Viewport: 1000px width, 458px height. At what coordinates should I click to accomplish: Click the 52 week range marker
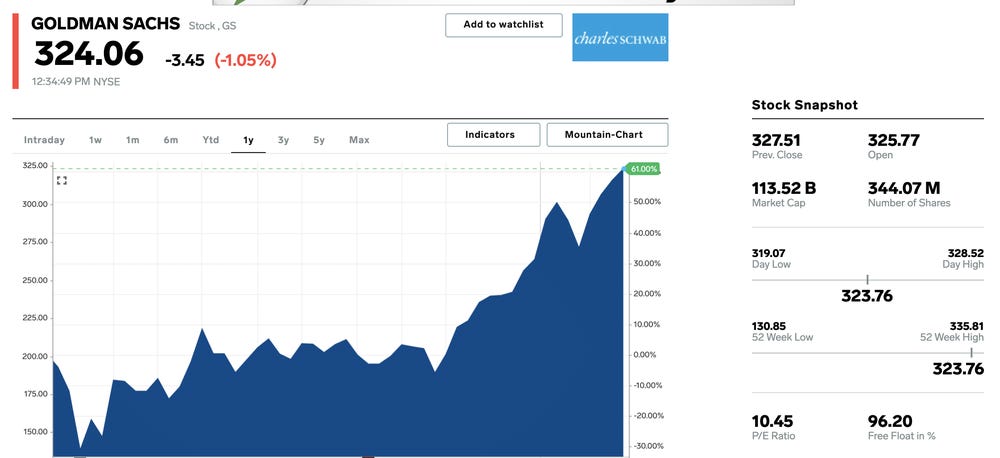pyautogui.click(x=972, y=353)
